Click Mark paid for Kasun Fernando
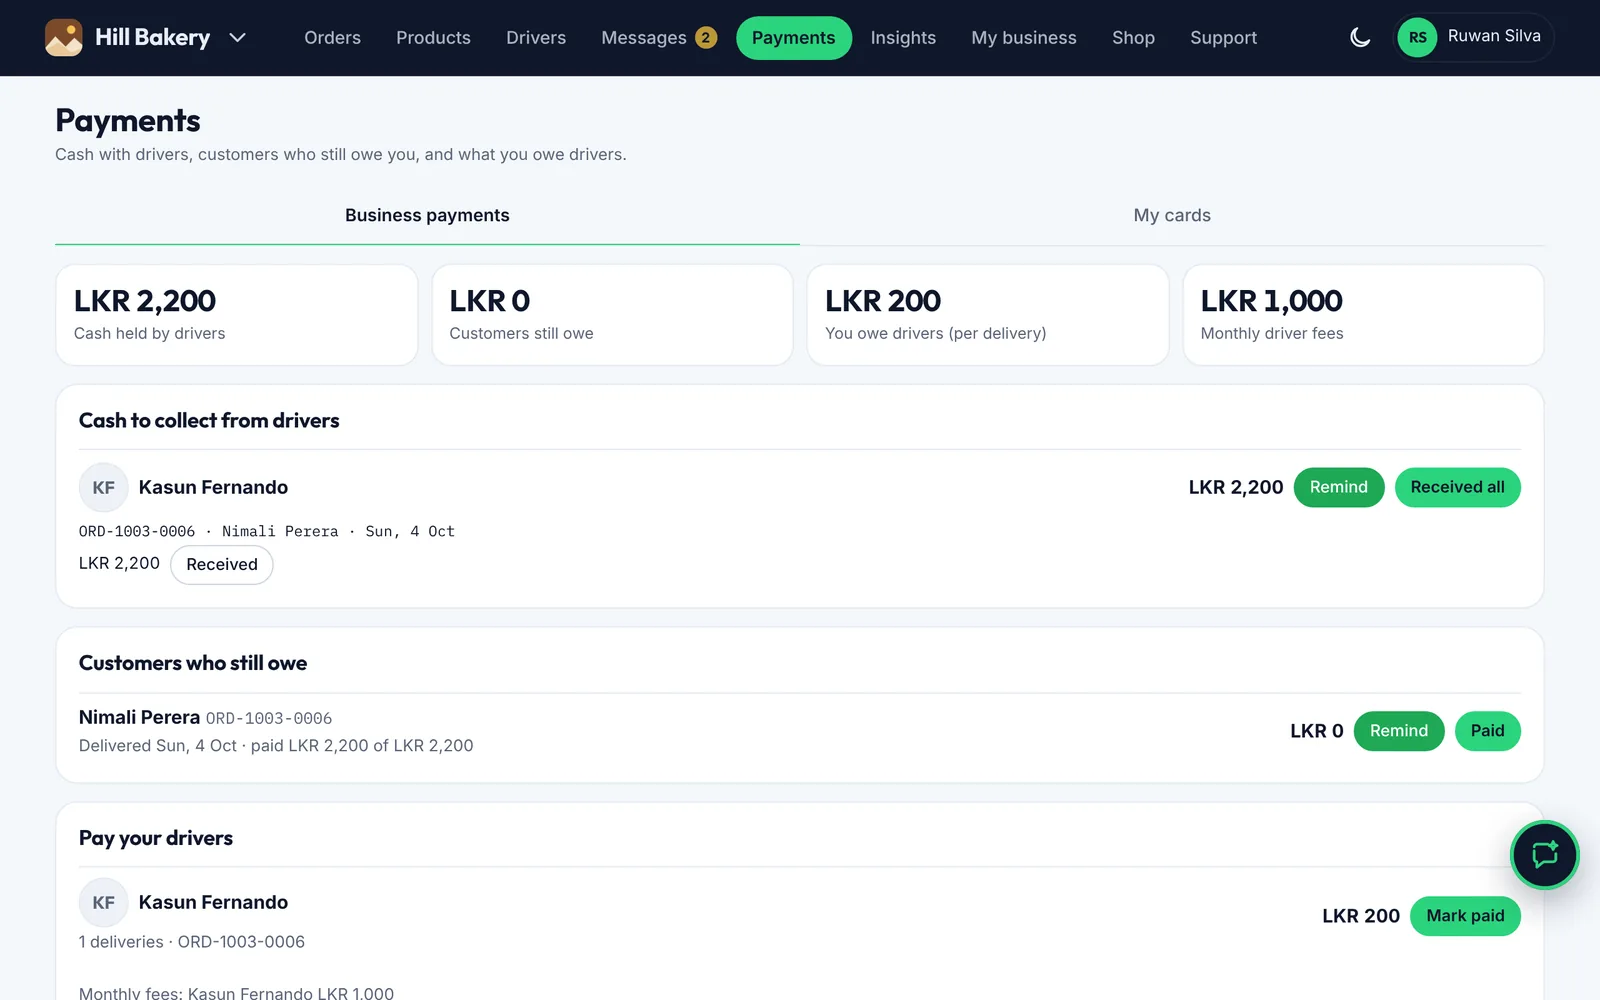The width and height of the screenshot is (1600, 1000). pos(1465,916)
